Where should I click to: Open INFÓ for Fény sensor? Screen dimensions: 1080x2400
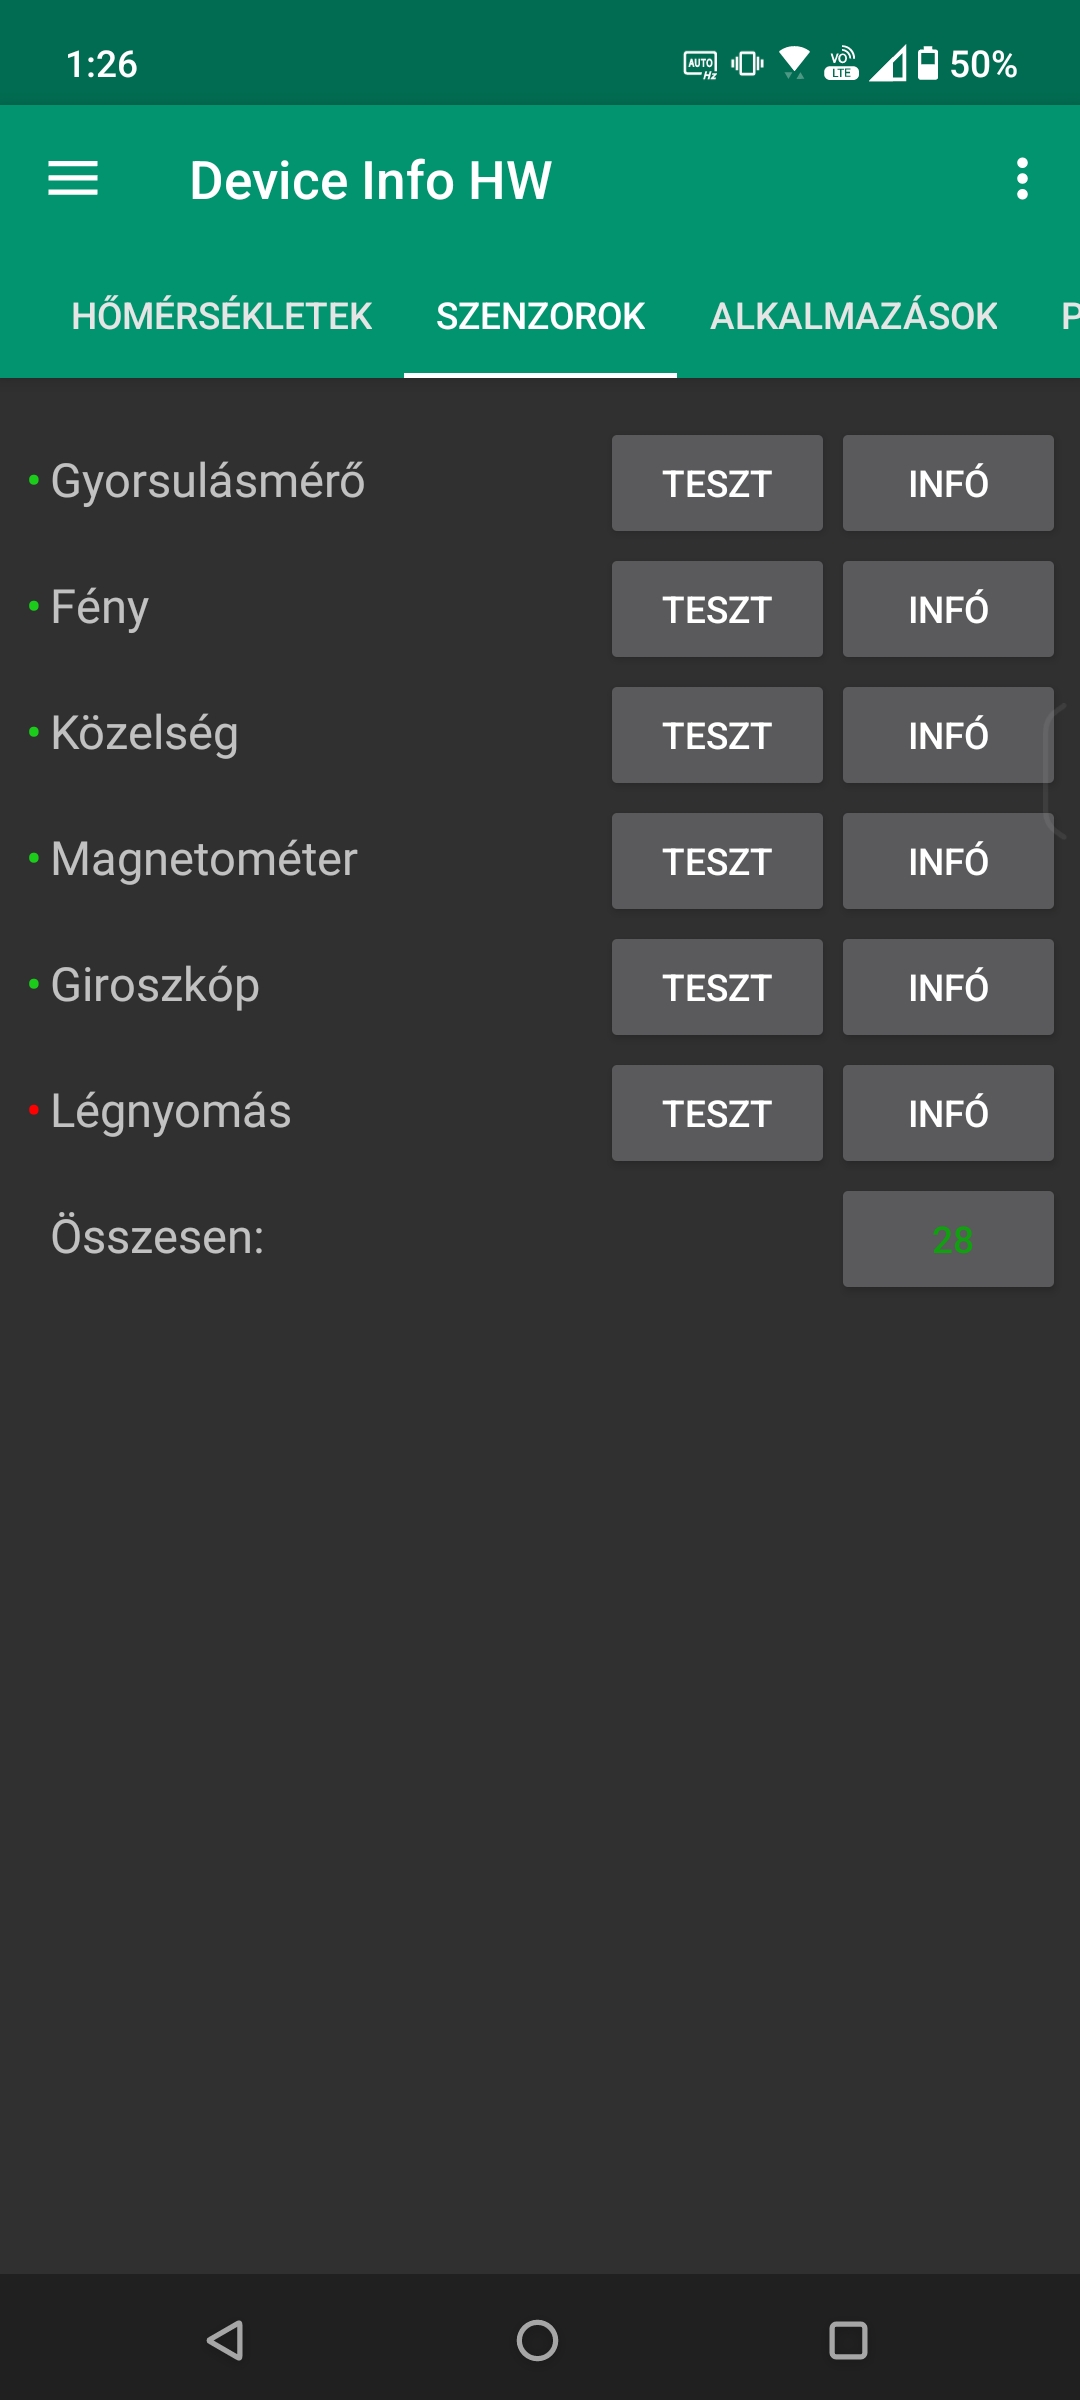(948, 609)
